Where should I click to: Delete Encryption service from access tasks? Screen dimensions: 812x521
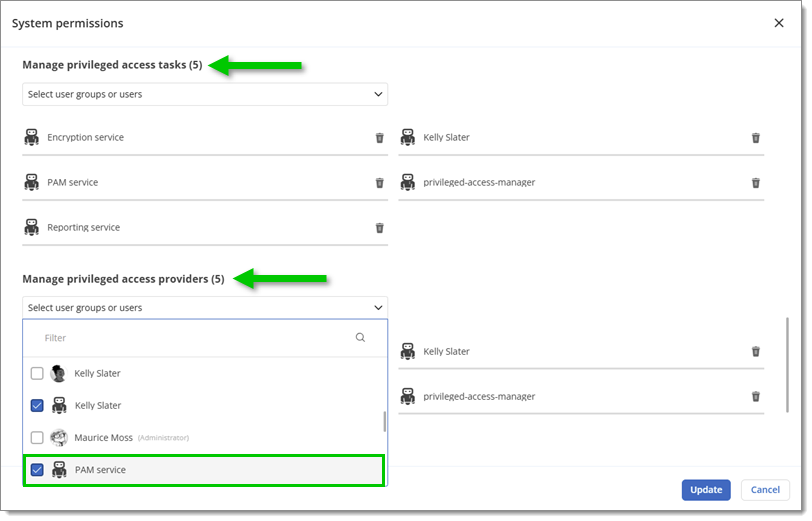pyautogui.click(x=380, y=138)
